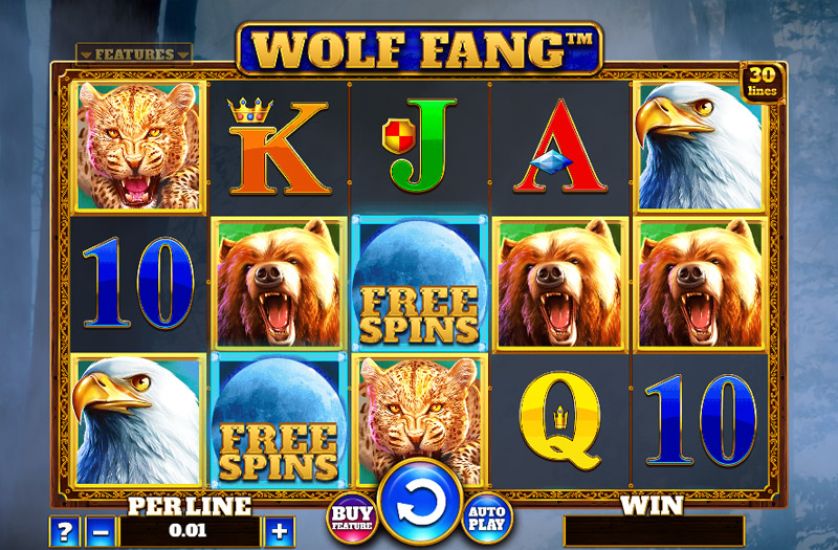Image resolution: width=838 pixels, height=550 pixels.
Task: Open the 30 lines paytable badge
Action: [762, 83]
